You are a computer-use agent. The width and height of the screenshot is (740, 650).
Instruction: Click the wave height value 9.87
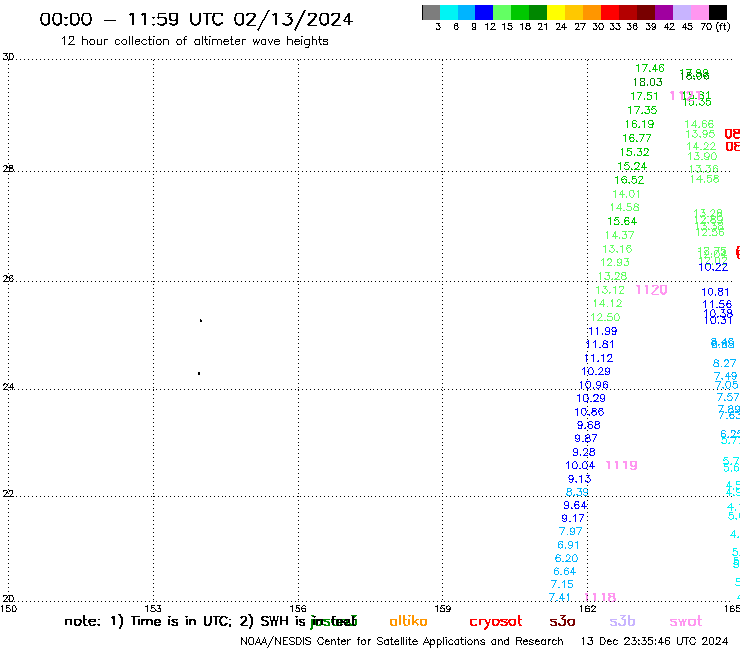point(586,439)
